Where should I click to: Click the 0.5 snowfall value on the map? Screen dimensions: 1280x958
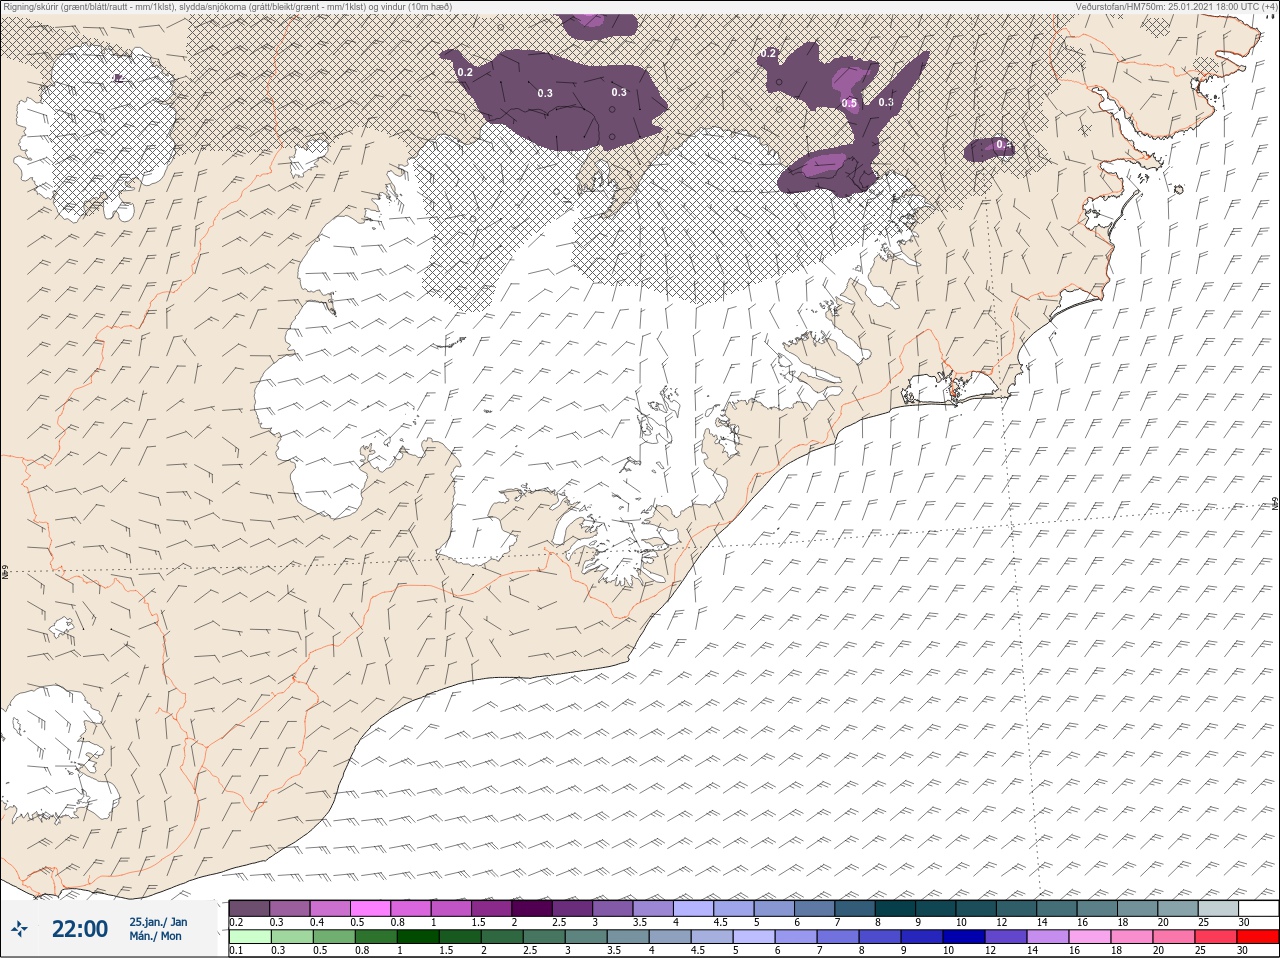pos(849,103)
